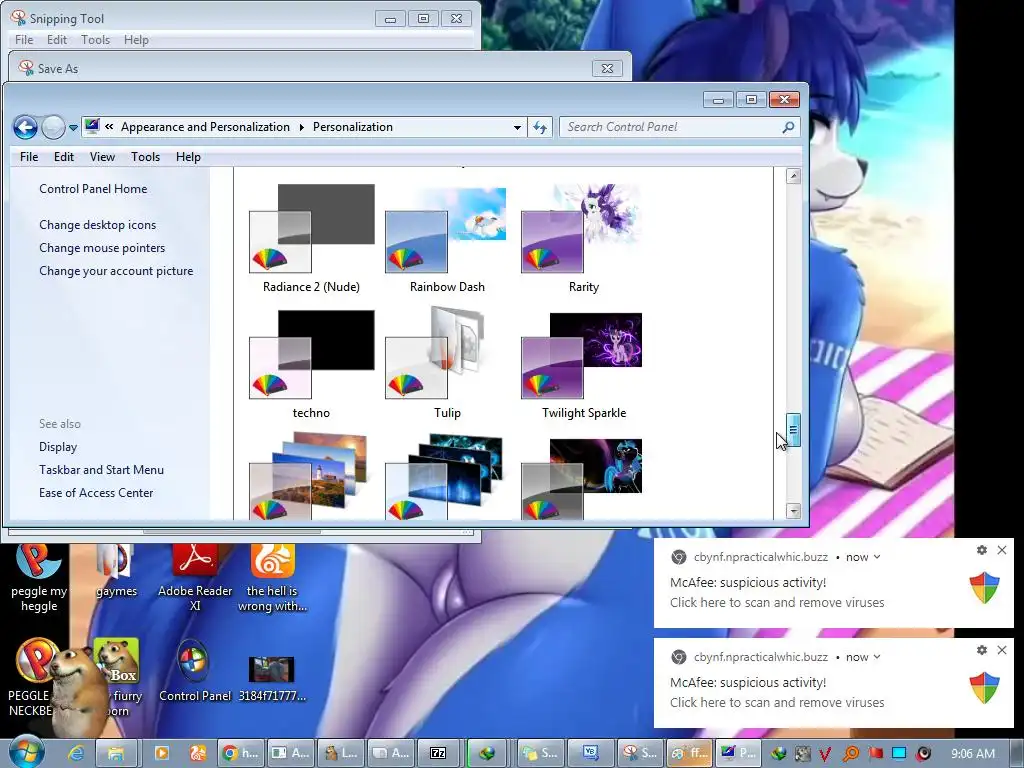This screenshot has height=768, width=1024.
Task: Click the red flag tray icon
Action: click(876, 754)
